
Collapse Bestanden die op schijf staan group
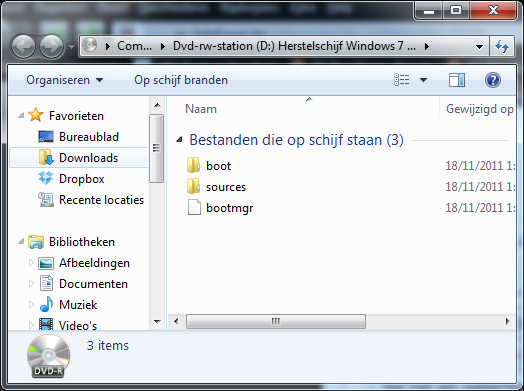tap(179, 139)
